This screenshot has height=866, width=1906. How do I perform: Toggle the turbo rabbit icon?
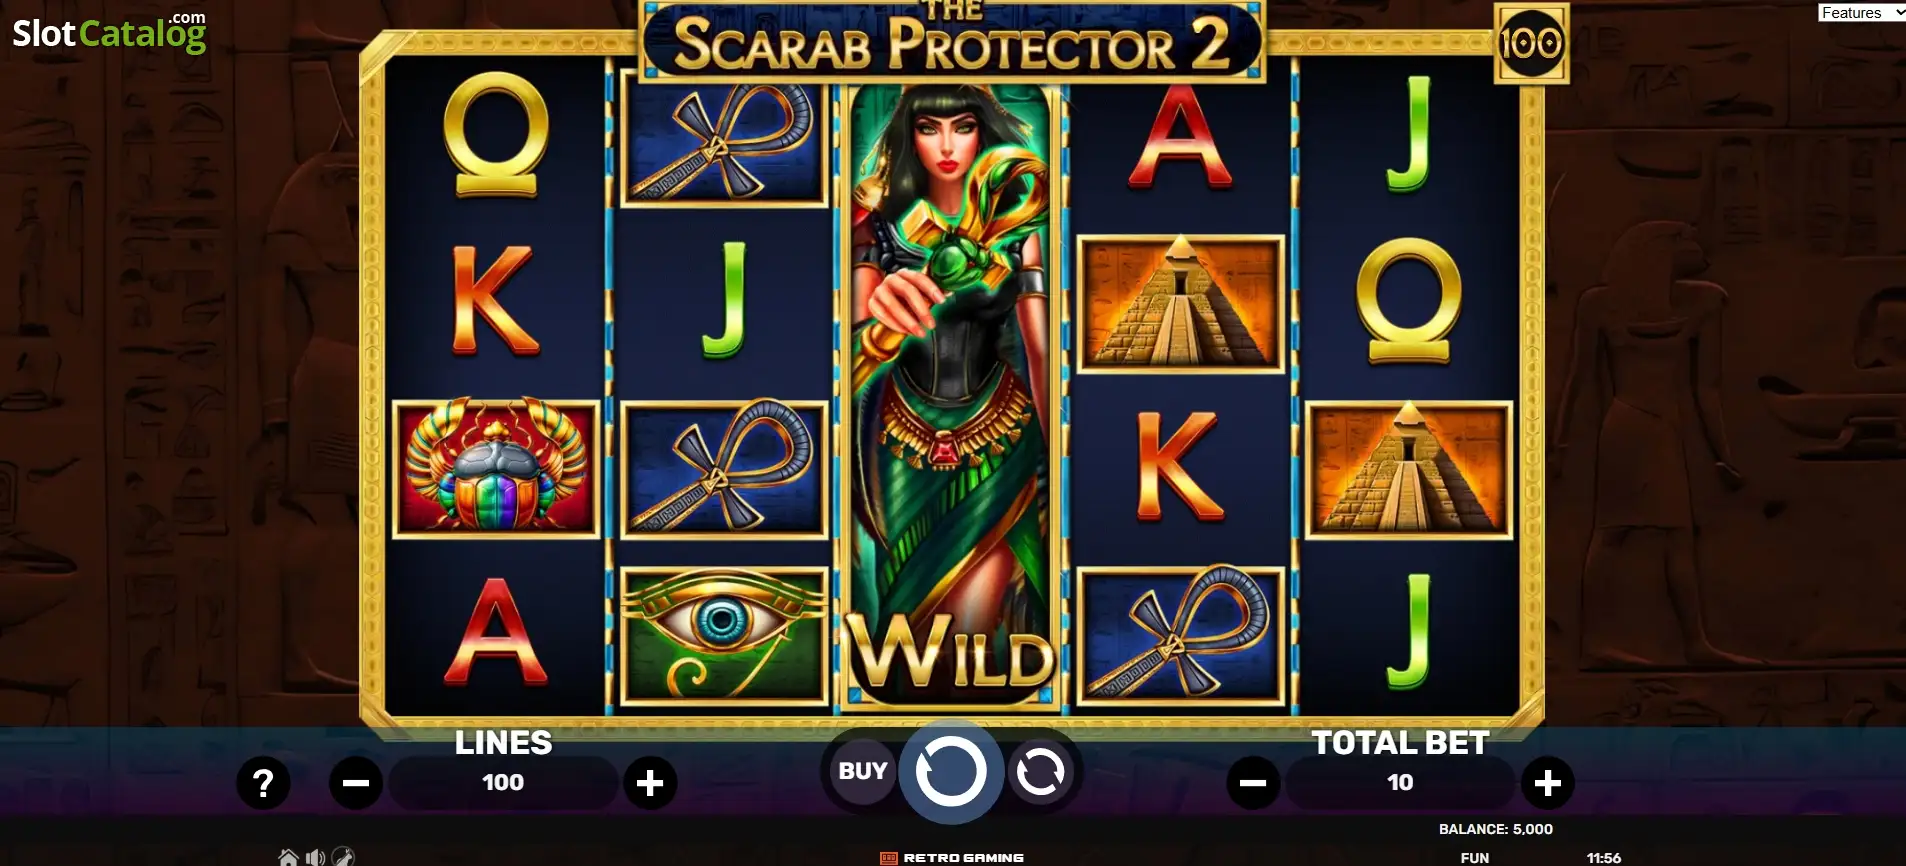click(343, 857)
